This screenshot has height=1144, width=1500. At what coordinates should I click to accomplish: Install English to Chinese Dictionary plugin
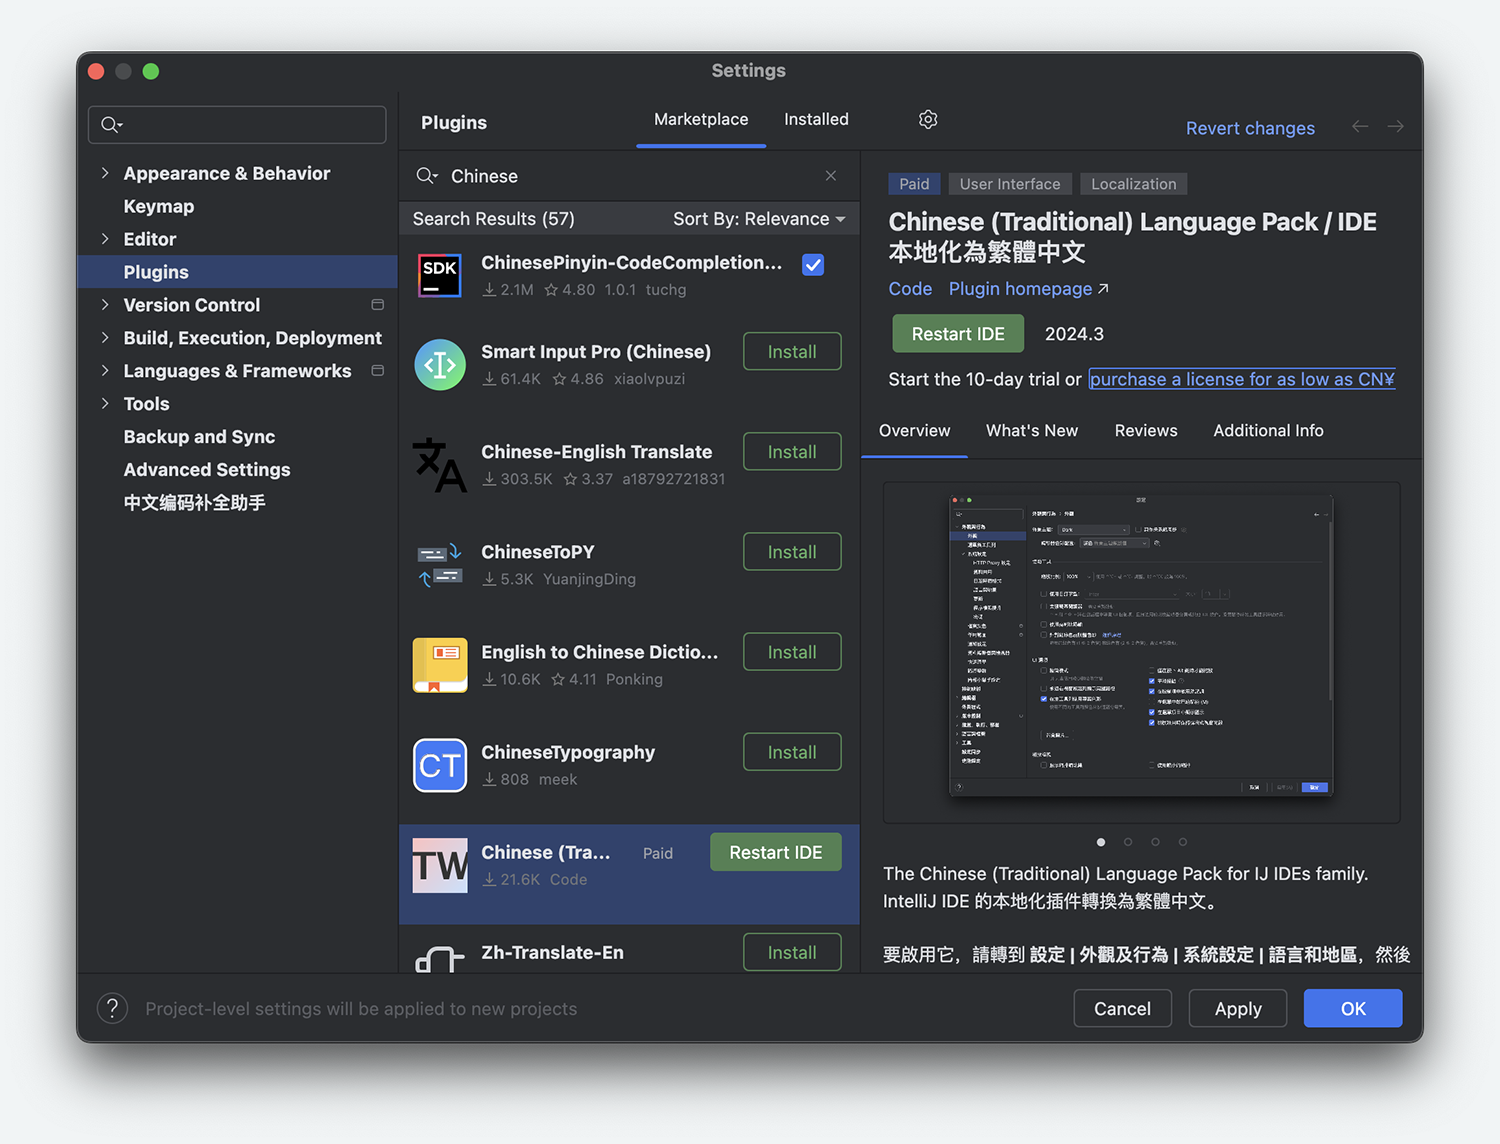click(792, 652)
